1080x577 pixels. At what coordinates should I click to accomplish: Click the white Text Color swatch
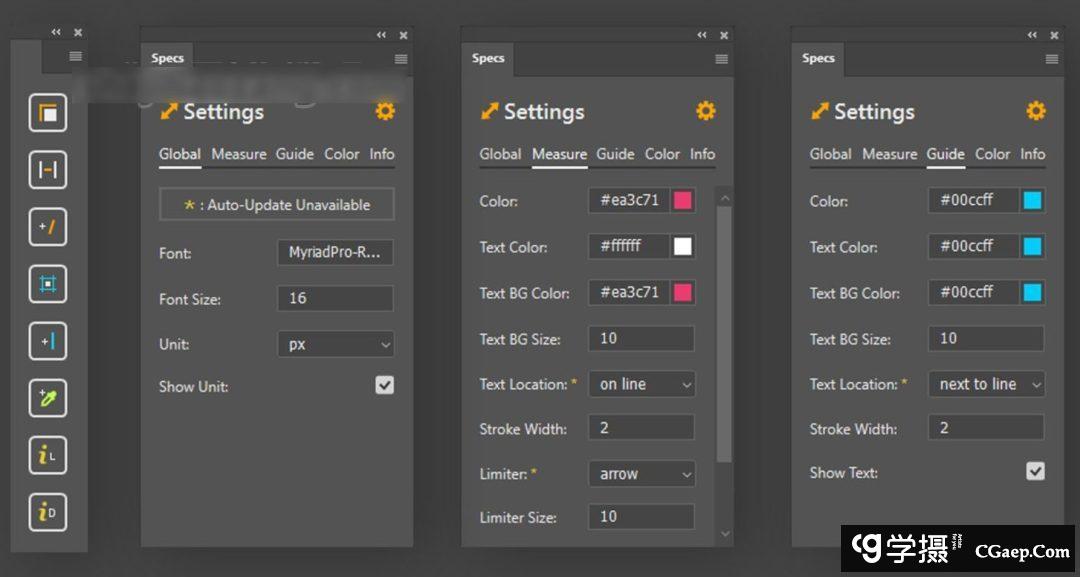click(x=683, y=247)
